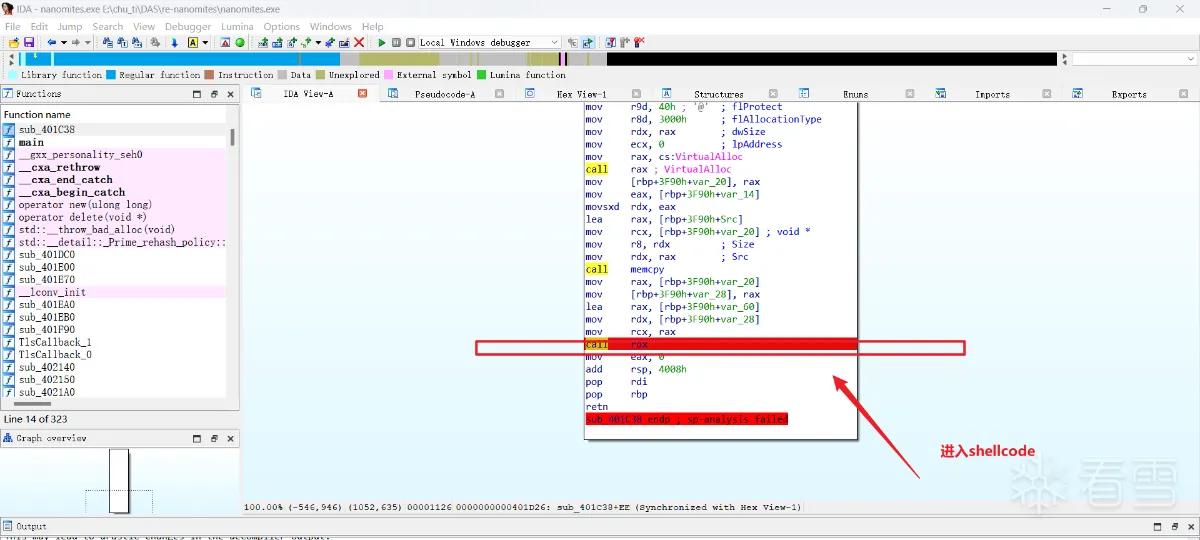Close the IDA View-A tab
This screenshot has height=540, width=1200.
pos(362,94)
